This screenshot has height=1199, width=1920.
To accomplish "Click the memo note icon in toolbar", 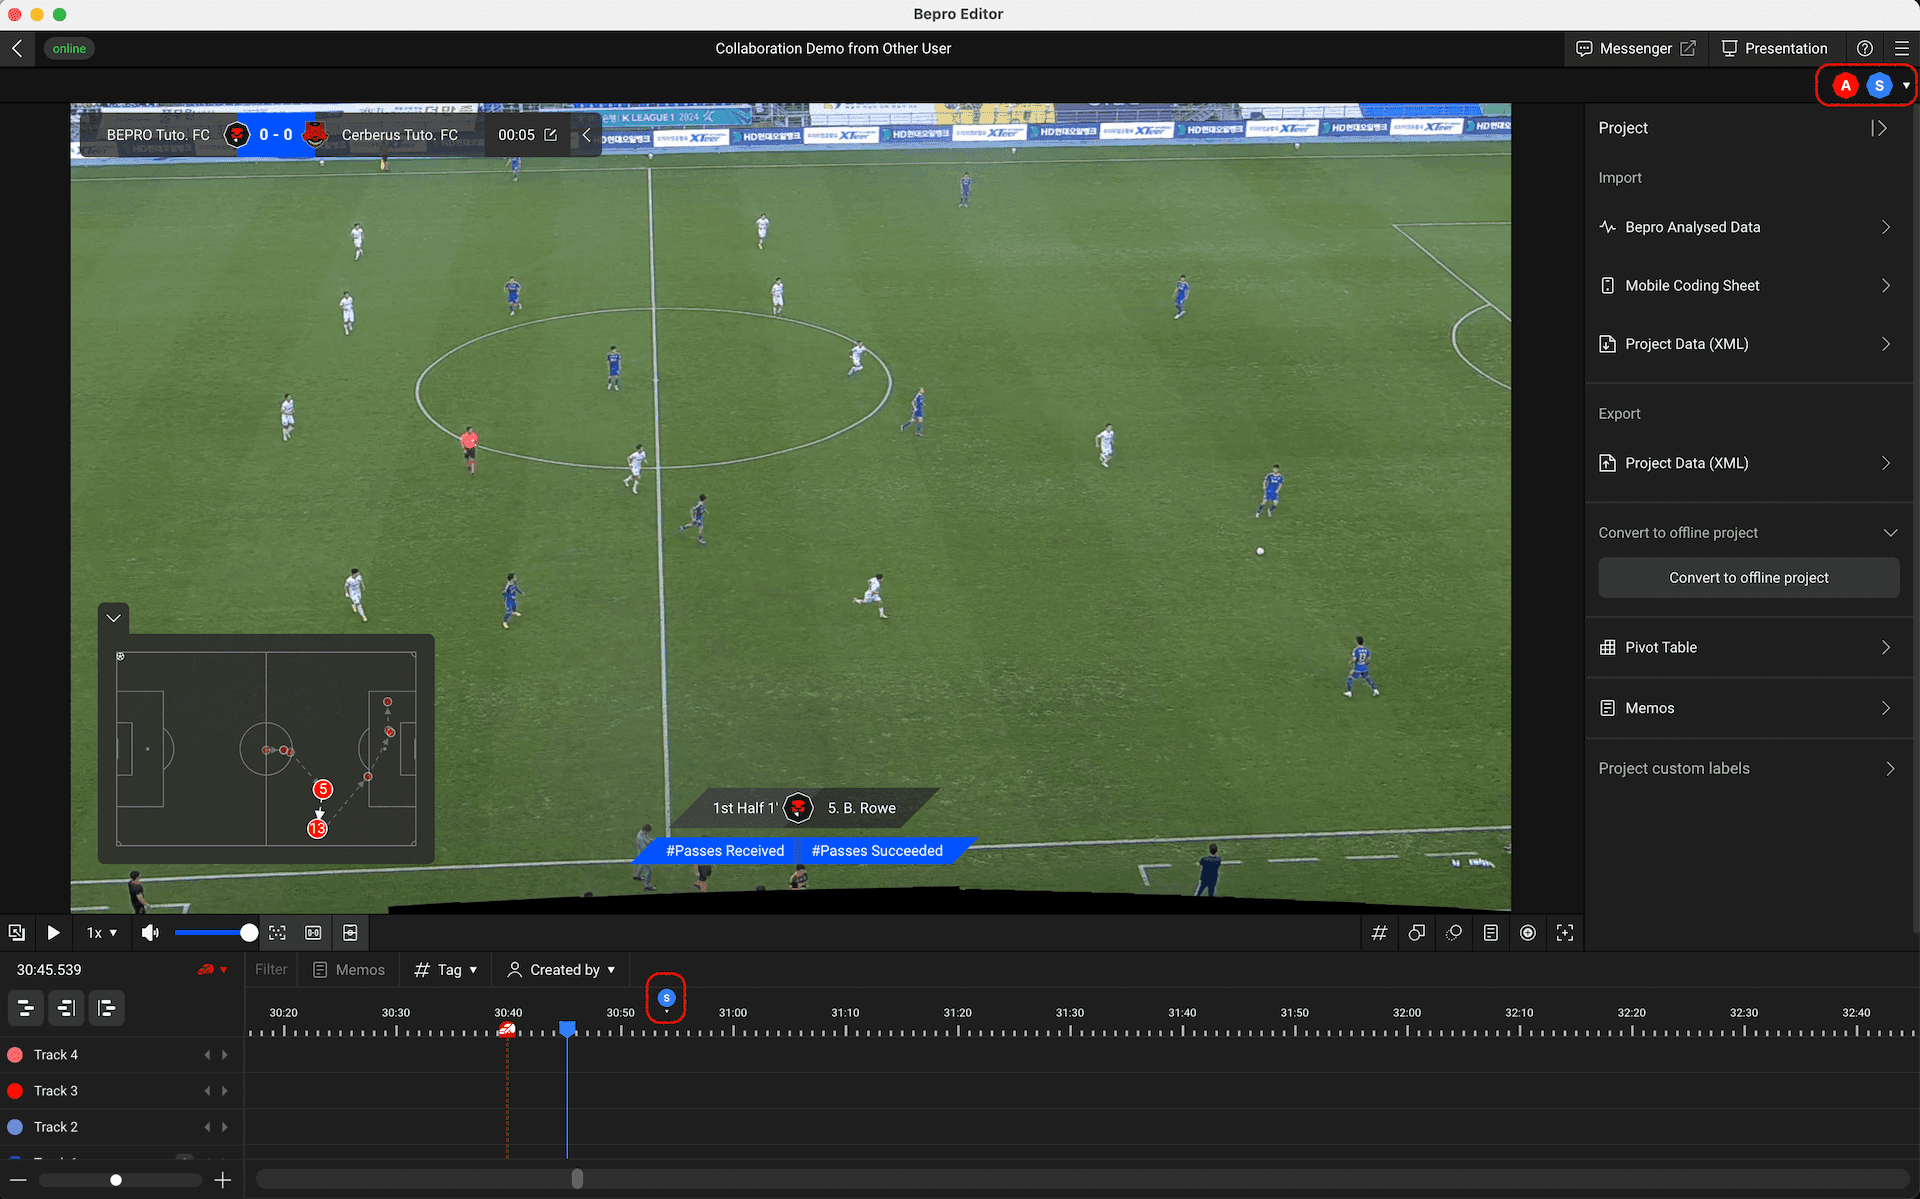I will pos(1490,932).
